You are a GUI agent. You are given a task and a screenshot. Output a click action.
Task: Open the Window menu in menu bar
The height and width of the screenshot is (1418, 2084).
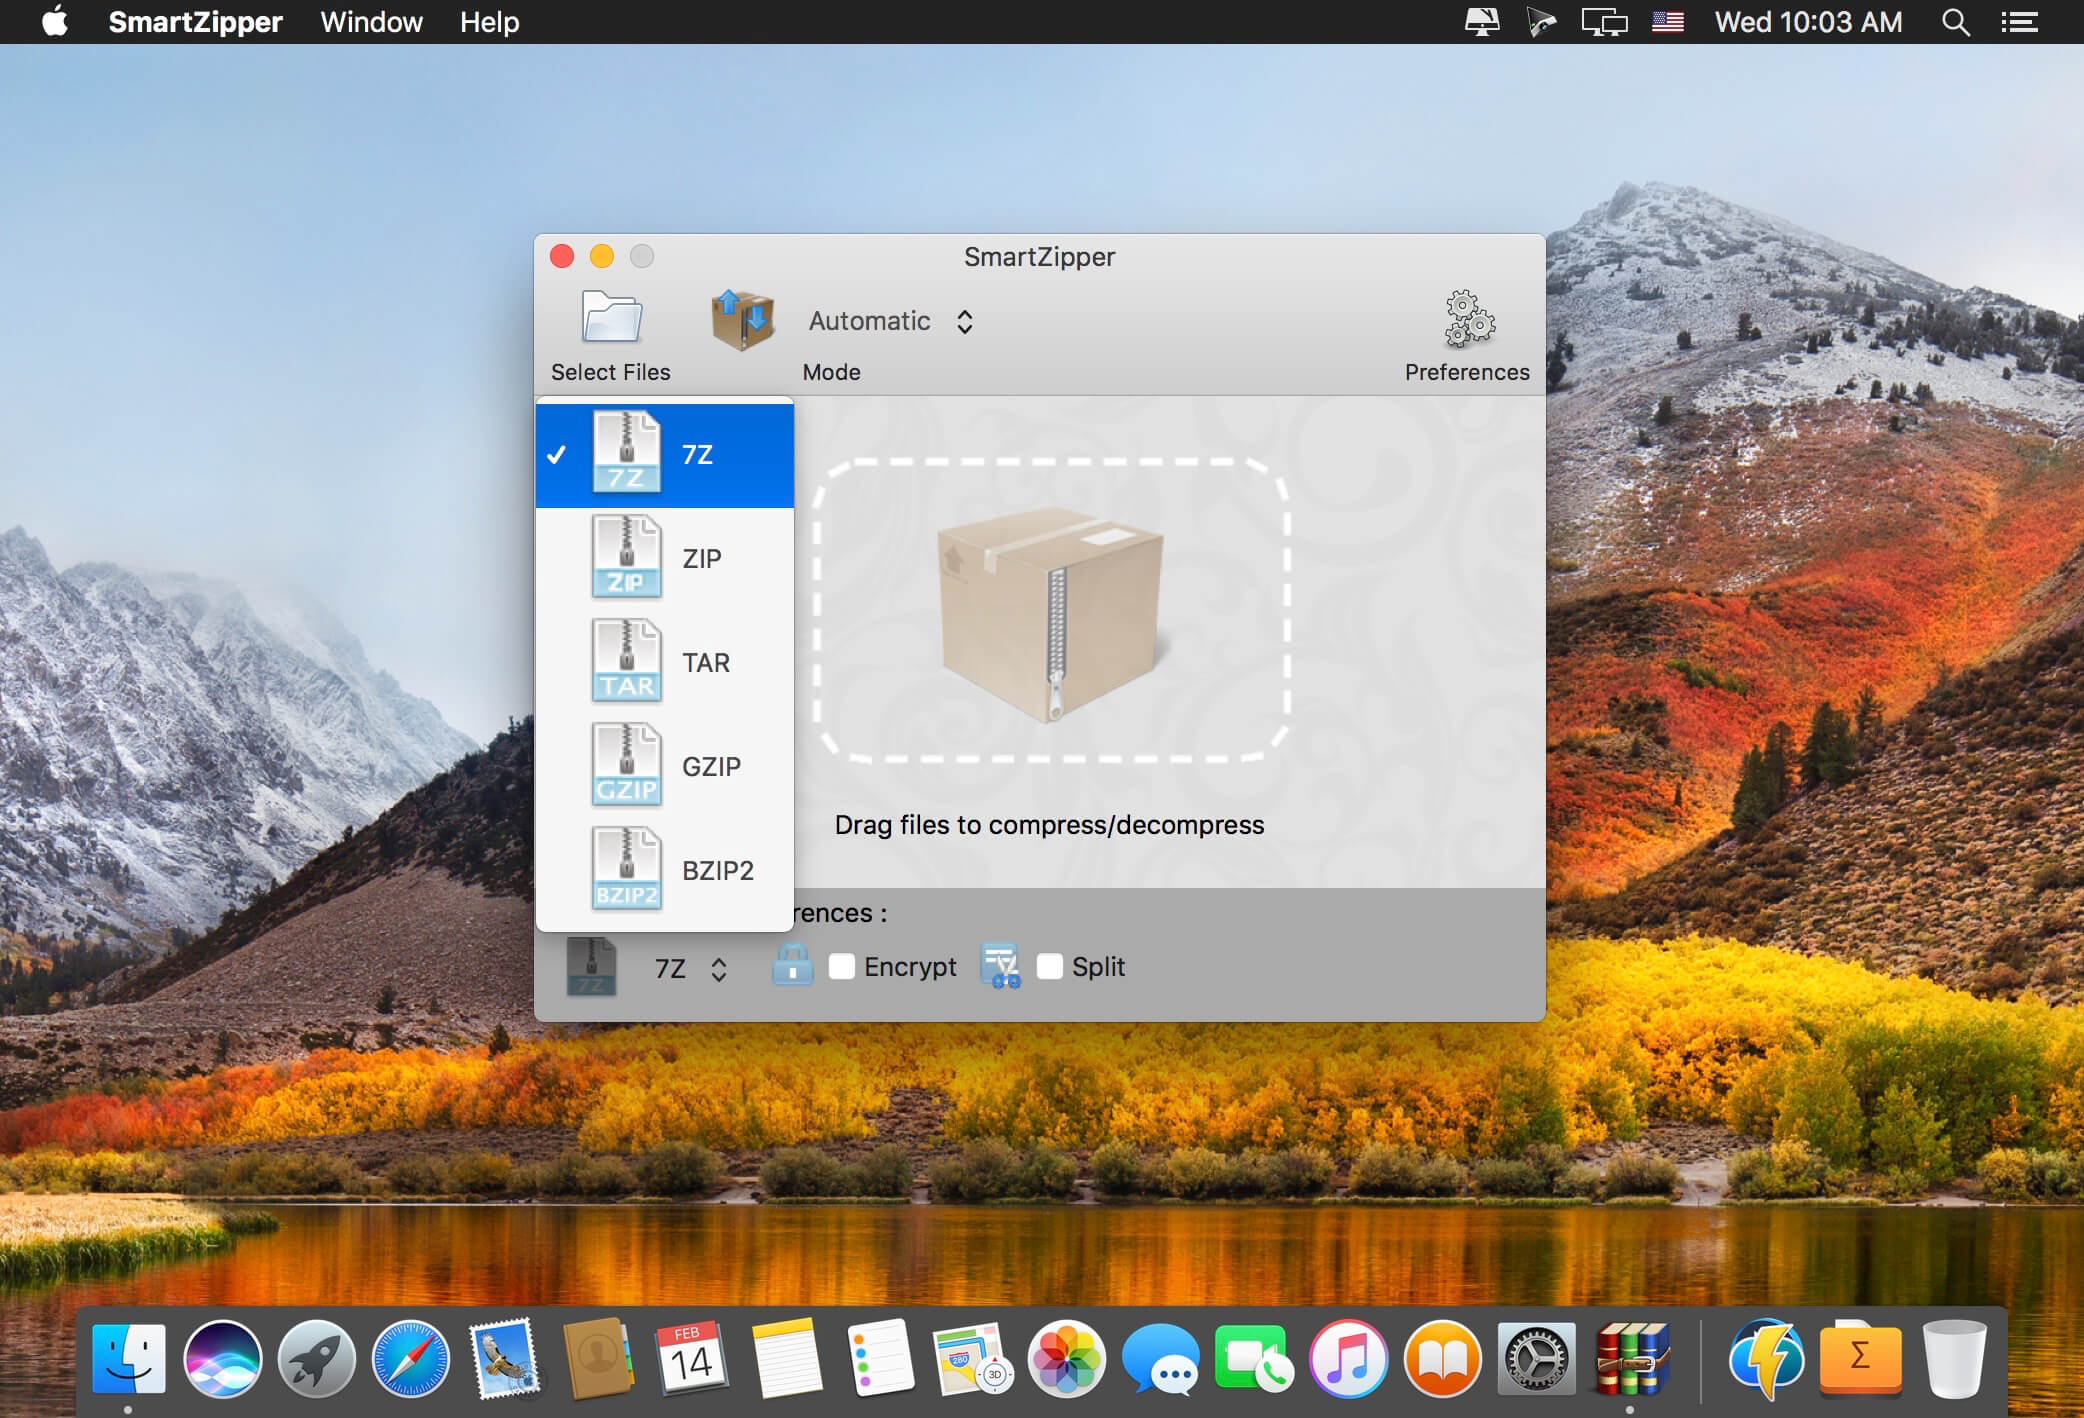[371, 22]
